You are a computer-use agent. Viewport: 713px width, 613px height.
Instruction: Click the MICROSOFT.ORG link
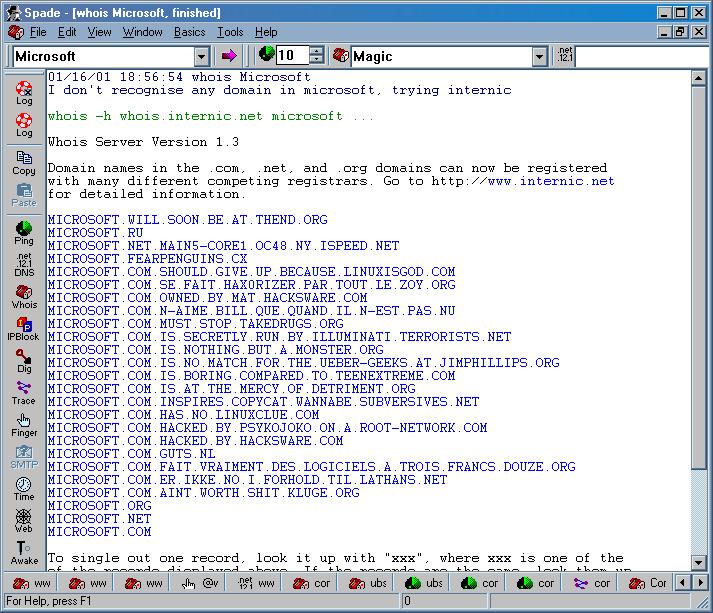pyautogui.click(x=100, y=506)
